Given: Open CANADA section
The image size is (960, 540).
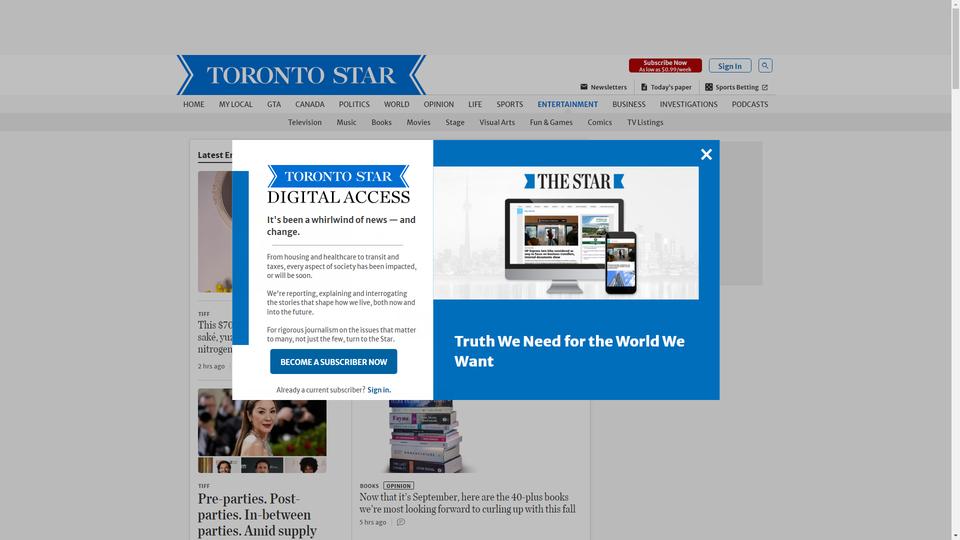Looking at the screenshot, I should 310,104.
